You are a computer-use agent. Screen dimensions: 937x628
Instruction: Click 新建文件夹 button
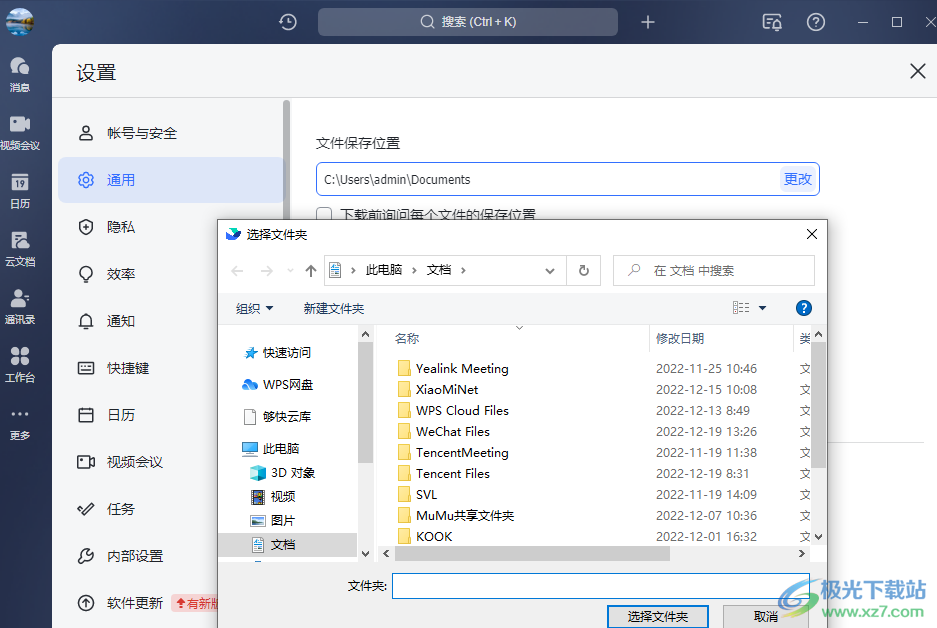click(x=333, y=308)
